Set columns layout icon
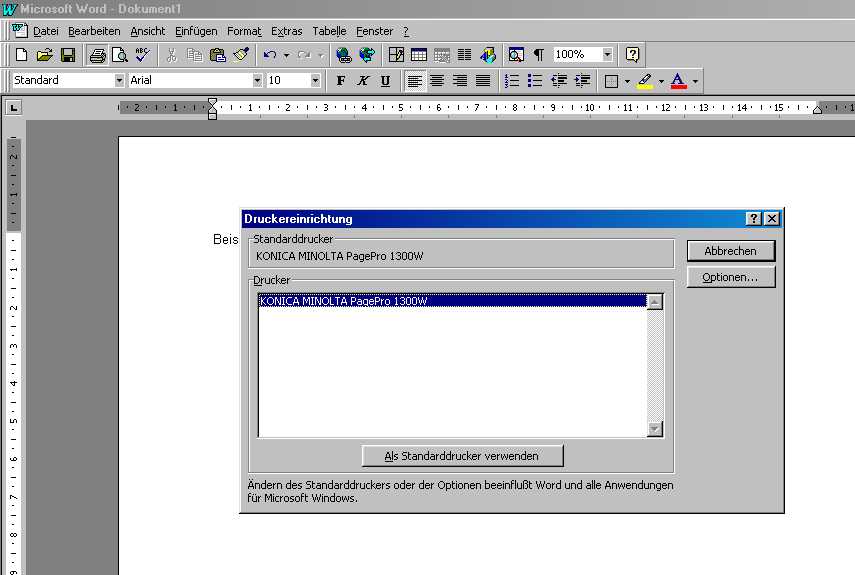 point(465,55)
